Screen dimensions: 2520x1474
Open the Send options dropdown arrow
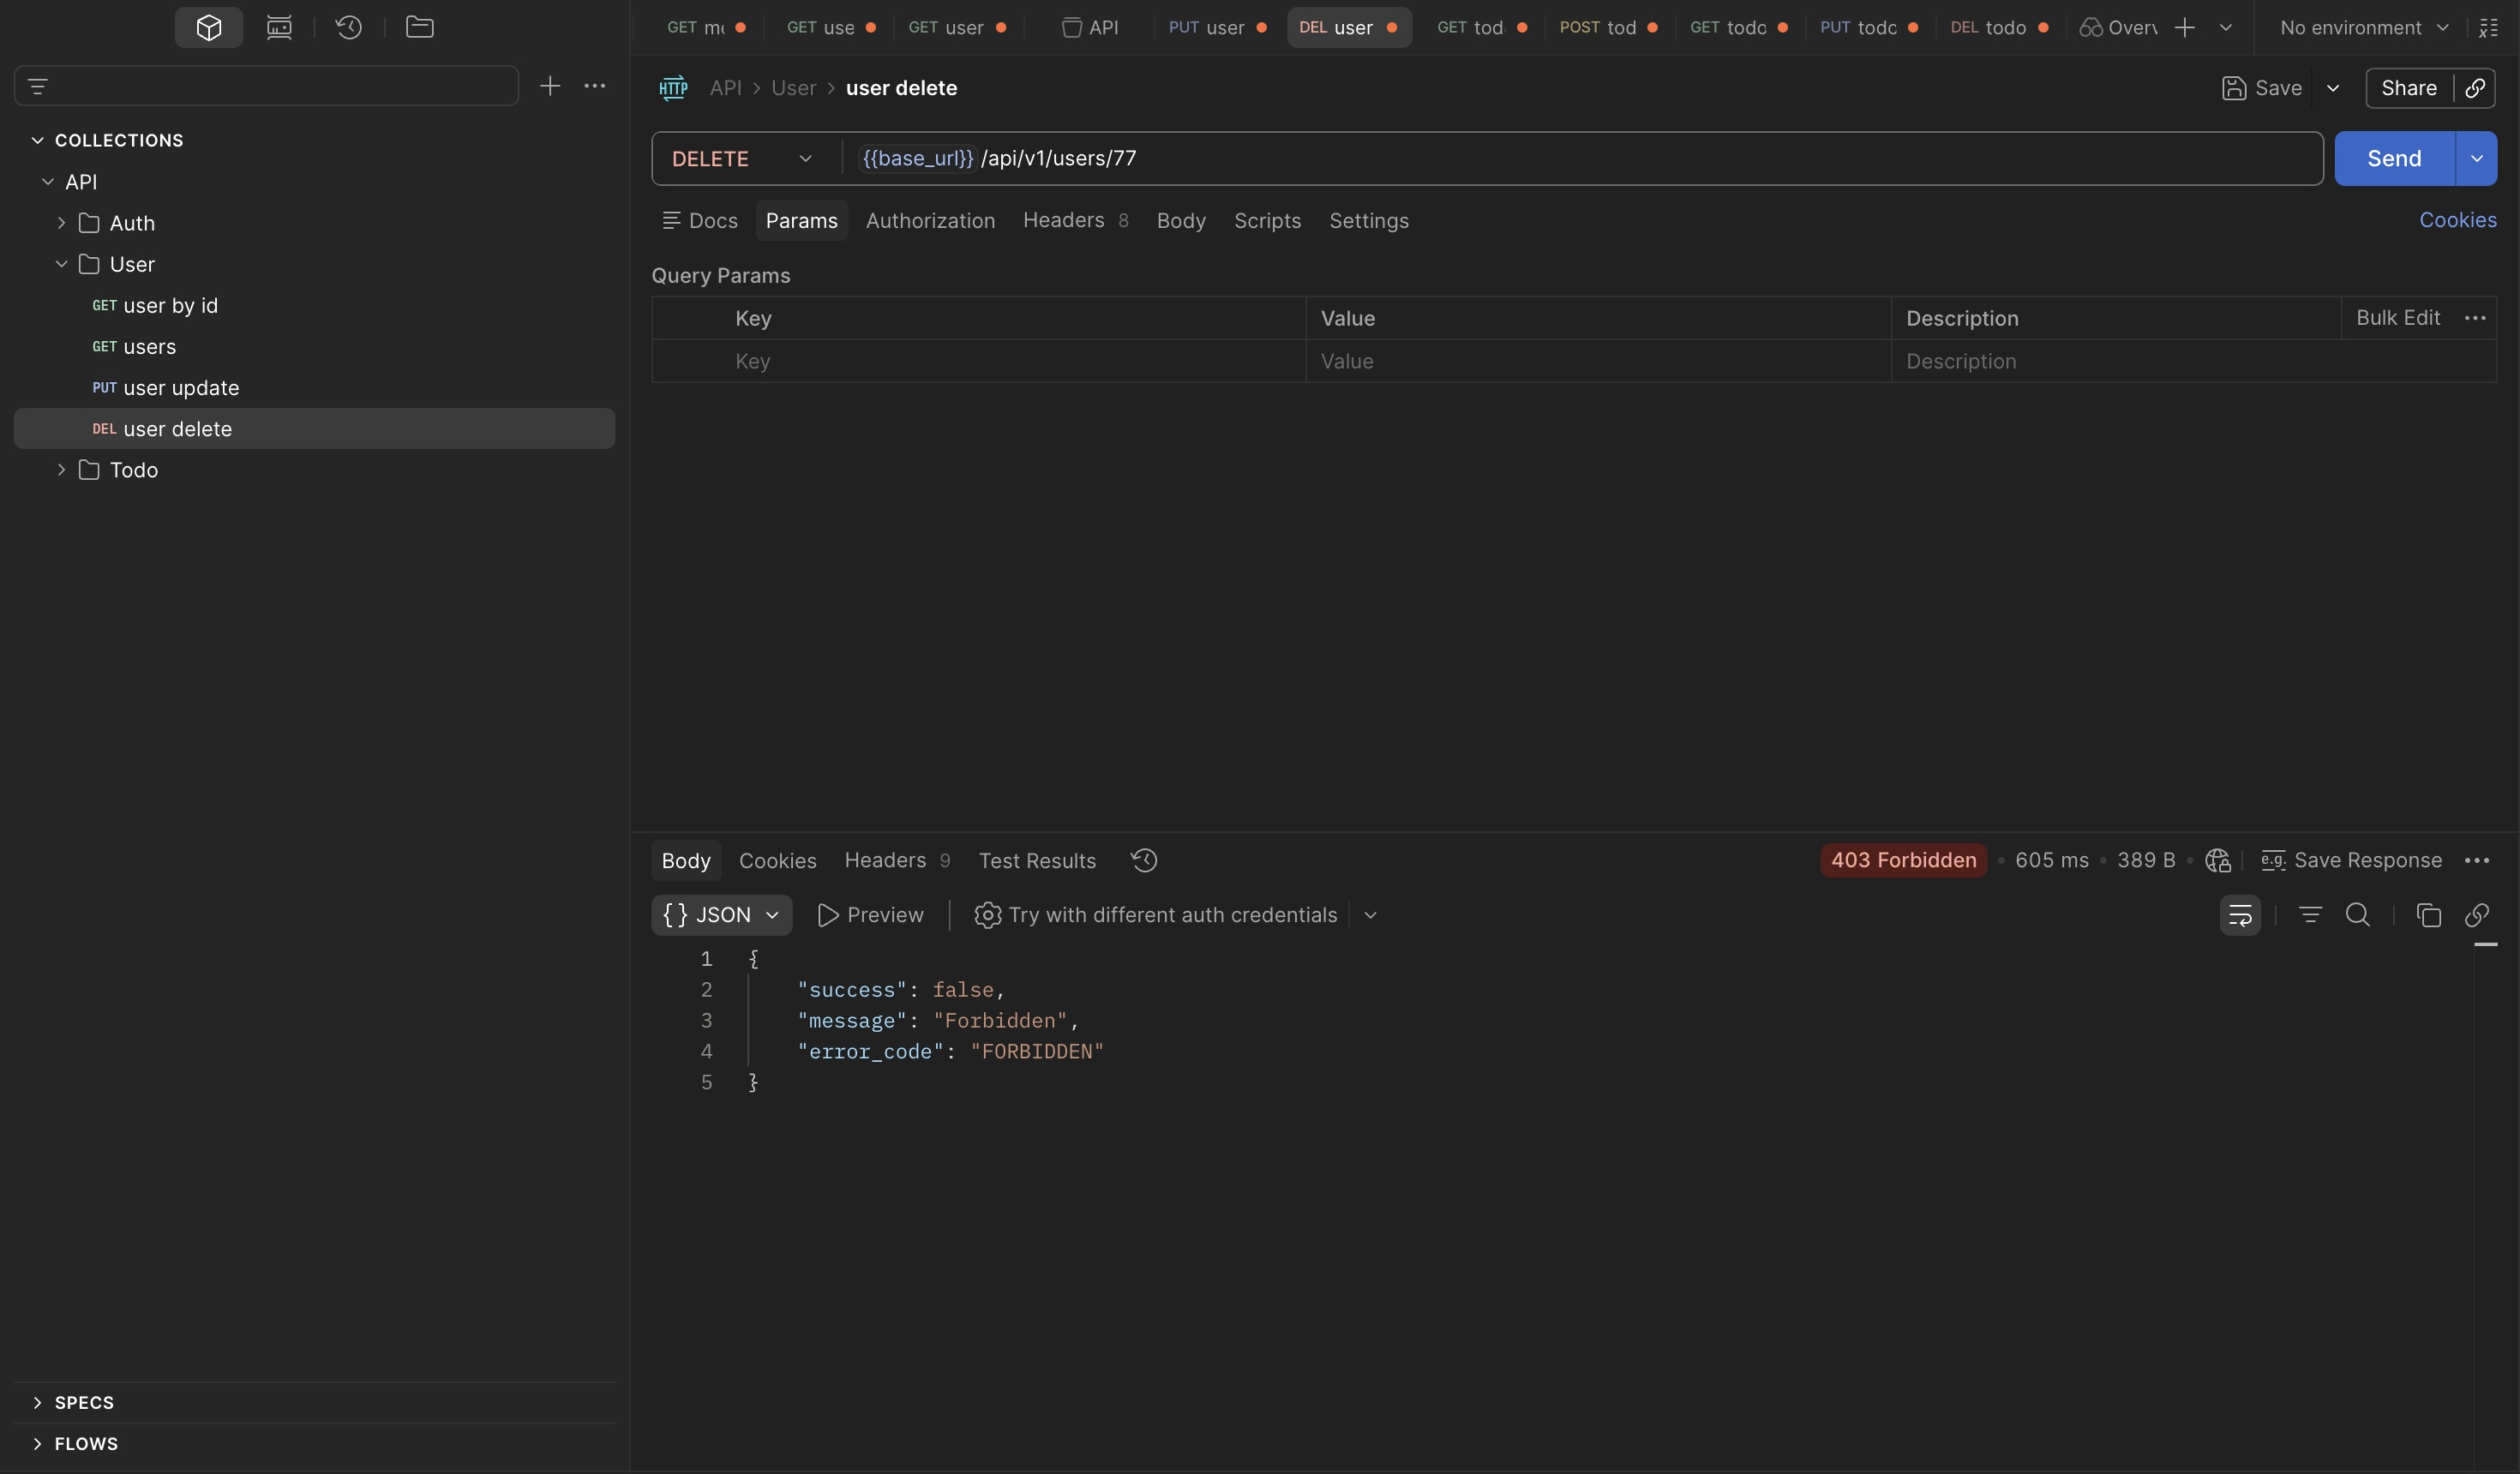pyautogui.click(x=2477, y=158)
